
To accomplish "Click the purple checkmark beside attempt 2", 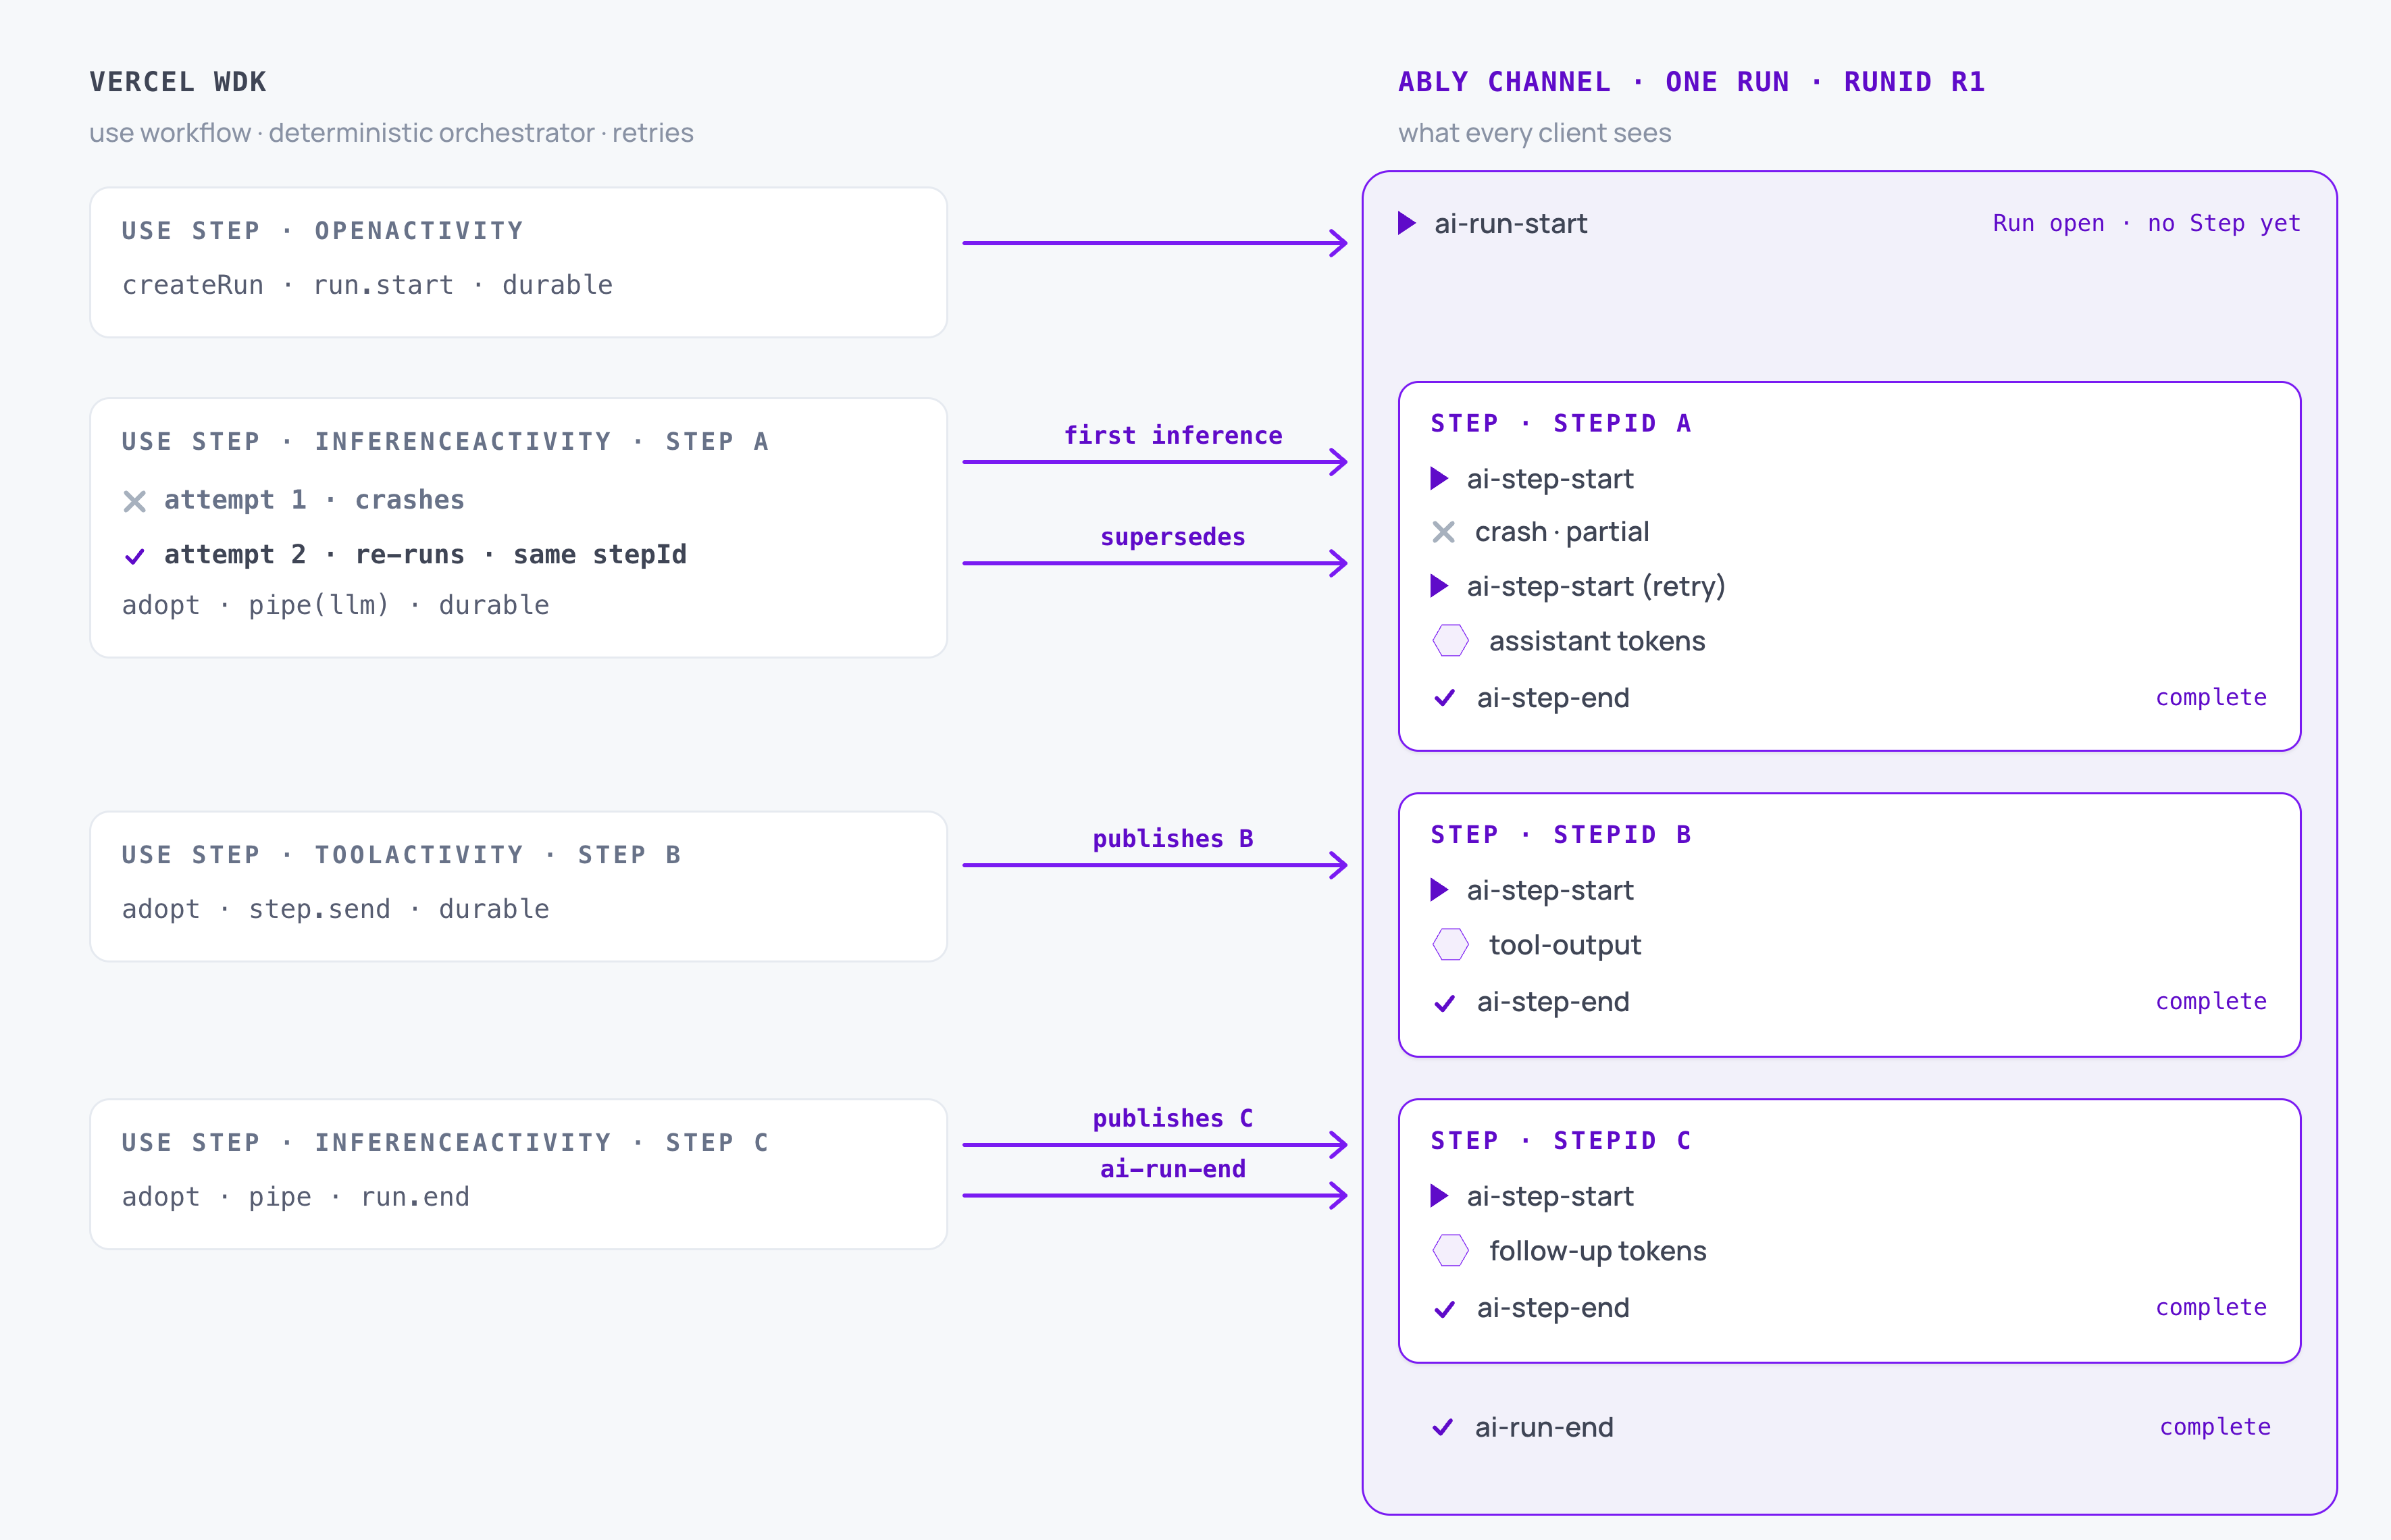I will (135, 556).
